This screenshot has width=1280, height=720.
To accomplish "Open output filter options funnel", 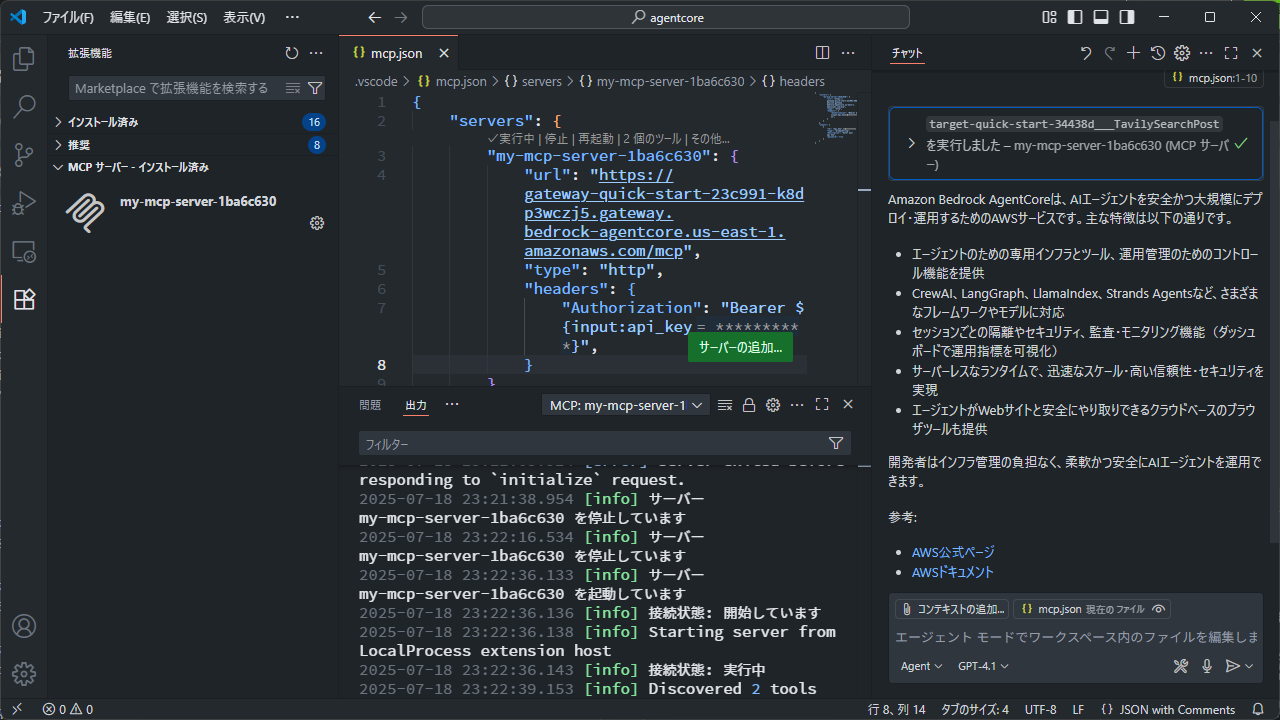I will (836, 443).
